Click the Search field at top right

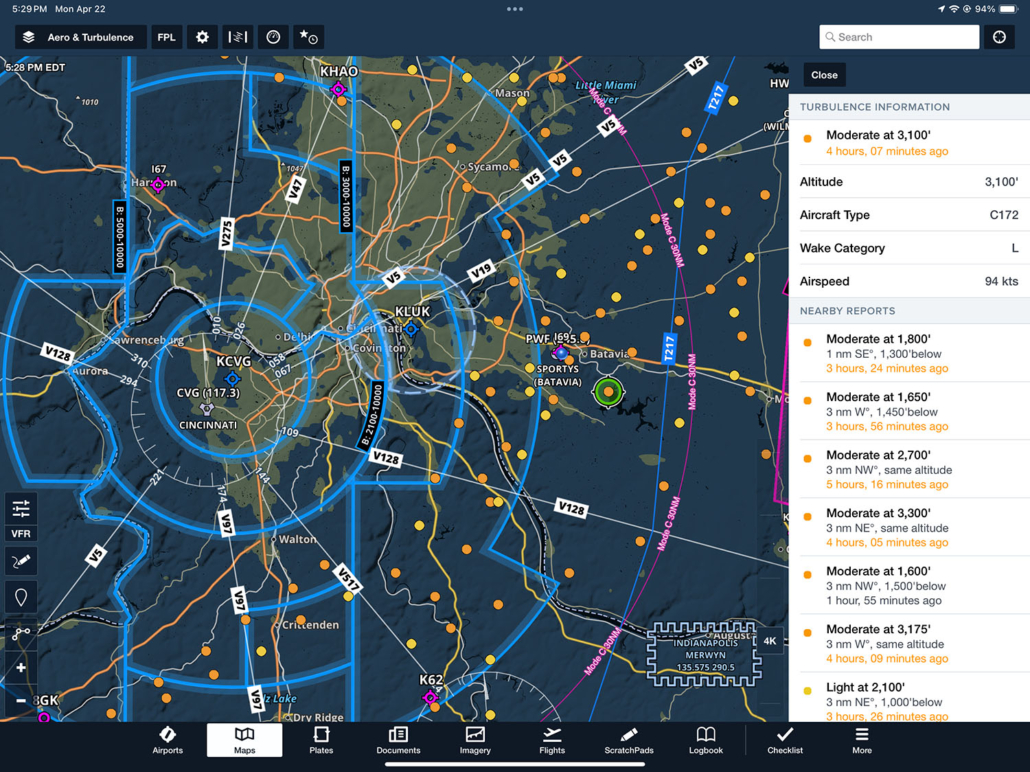(898, 36)
